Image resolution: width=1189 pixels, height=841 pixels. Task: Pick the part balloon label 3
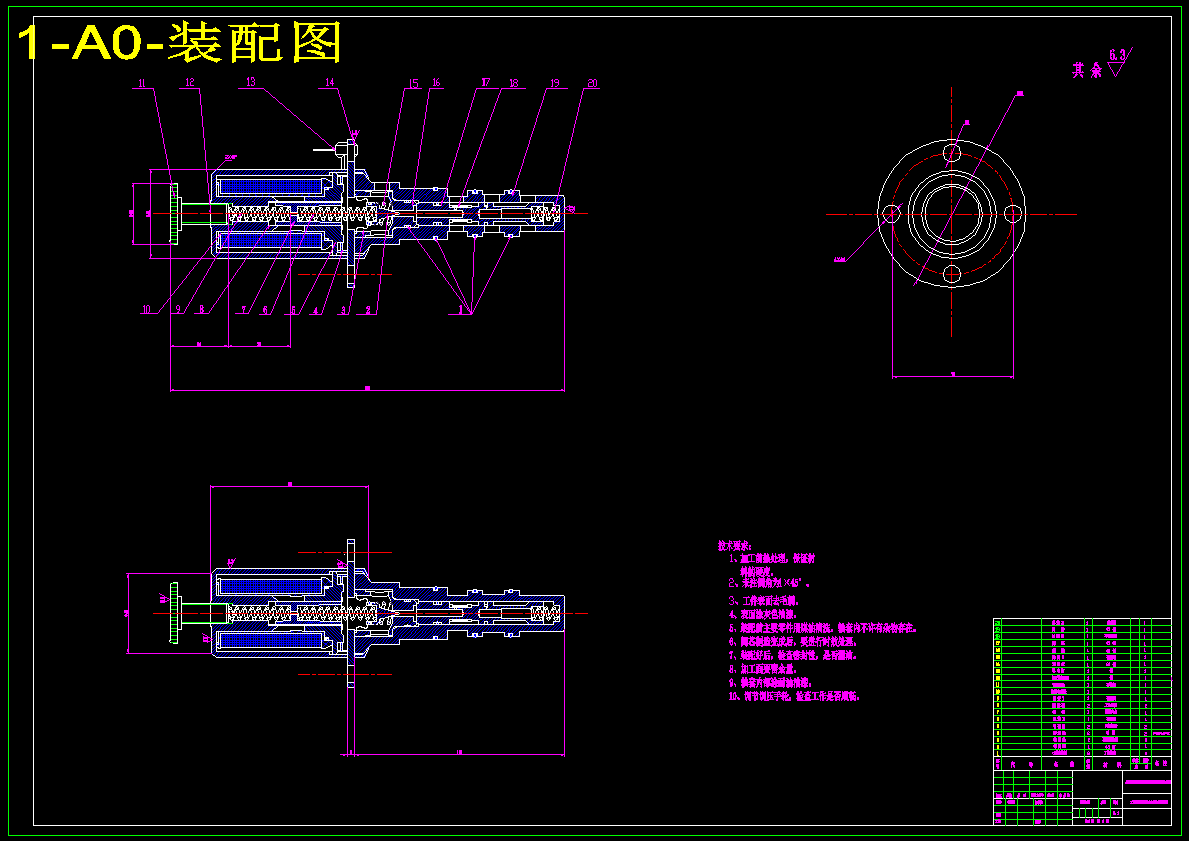click(343, 309)
